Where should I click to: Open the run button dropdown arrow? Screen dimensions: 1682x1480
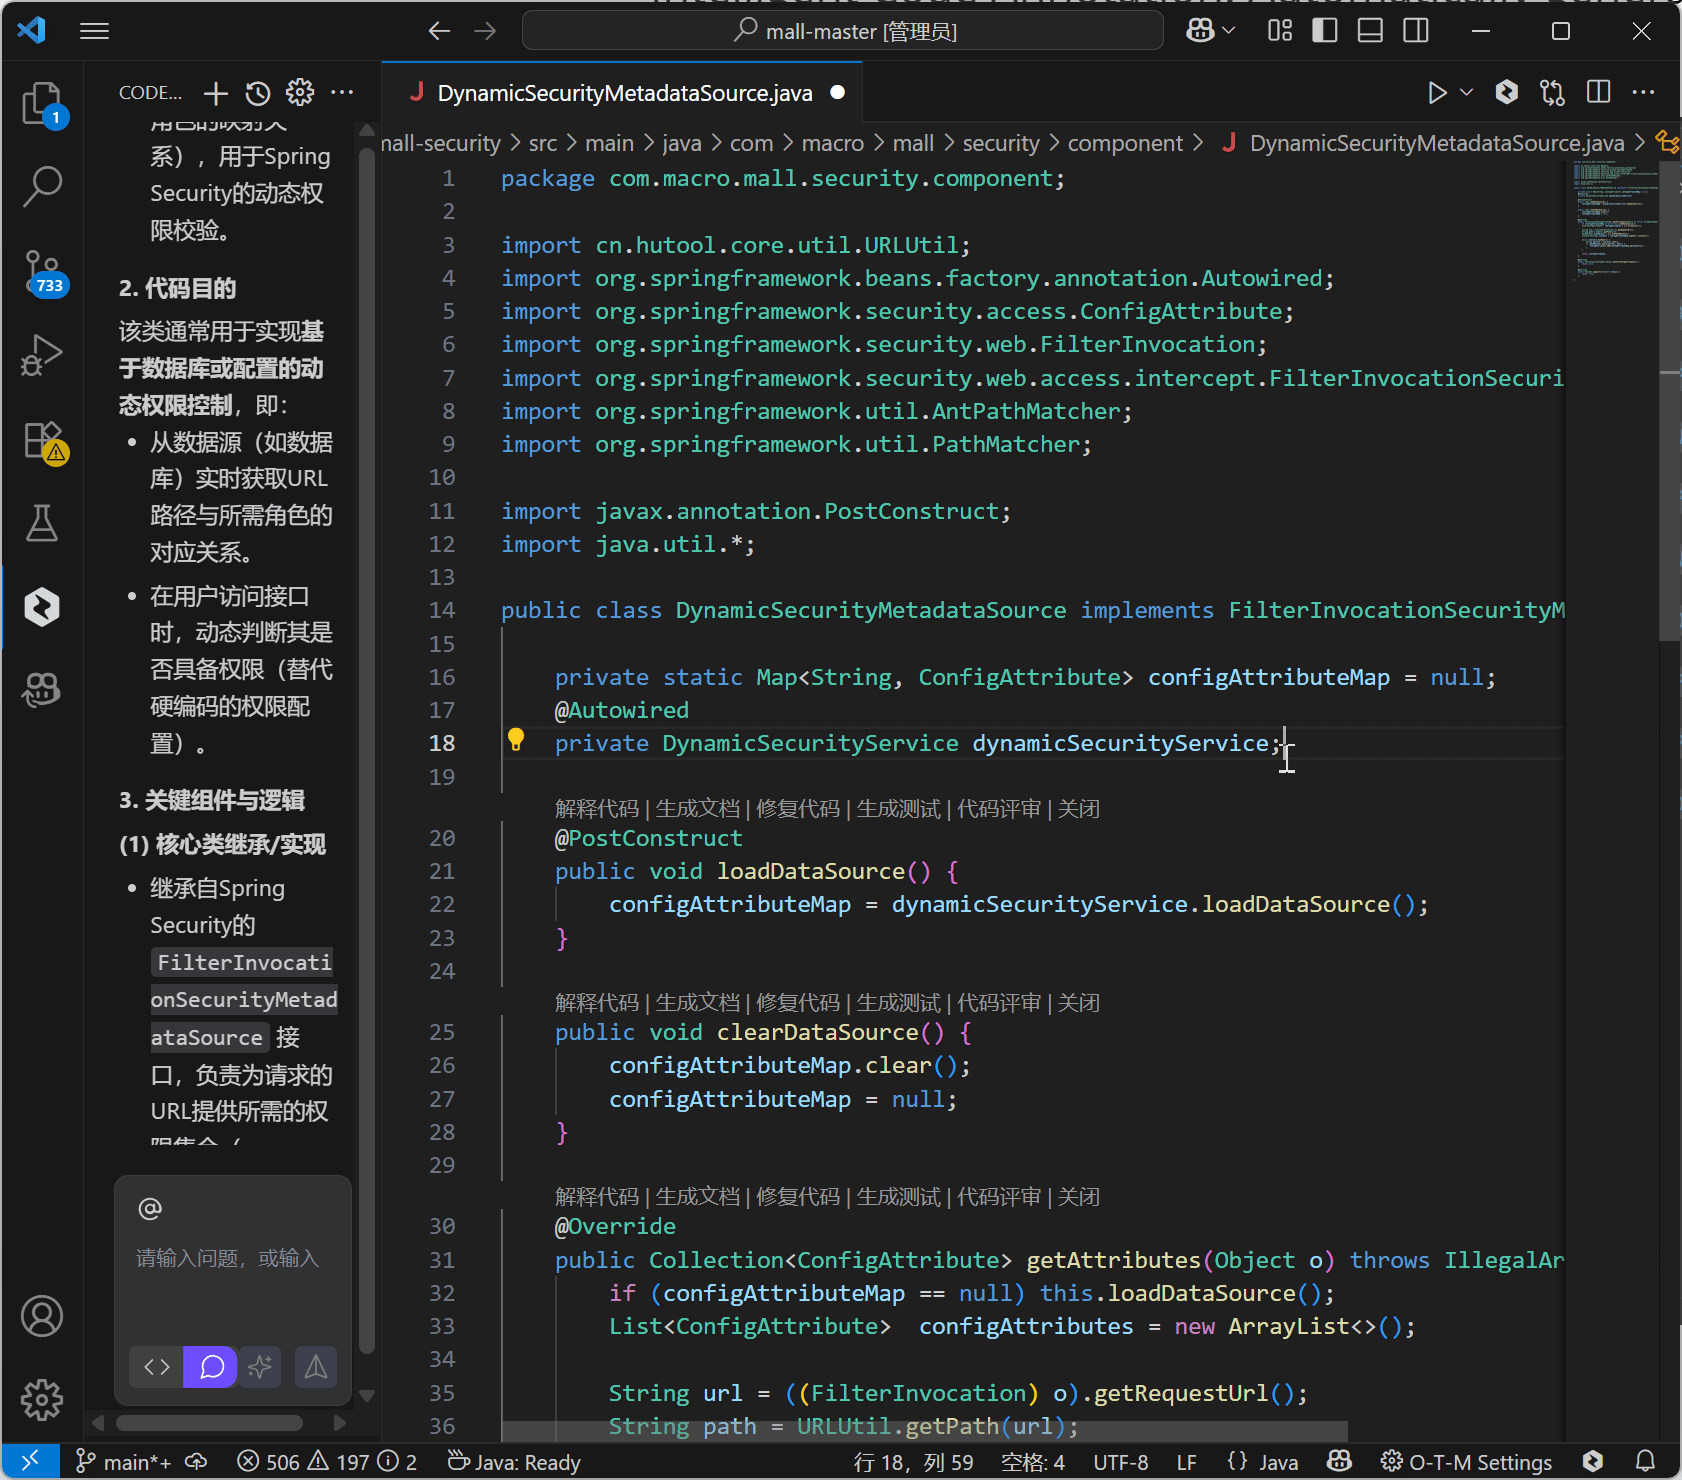1466,92
